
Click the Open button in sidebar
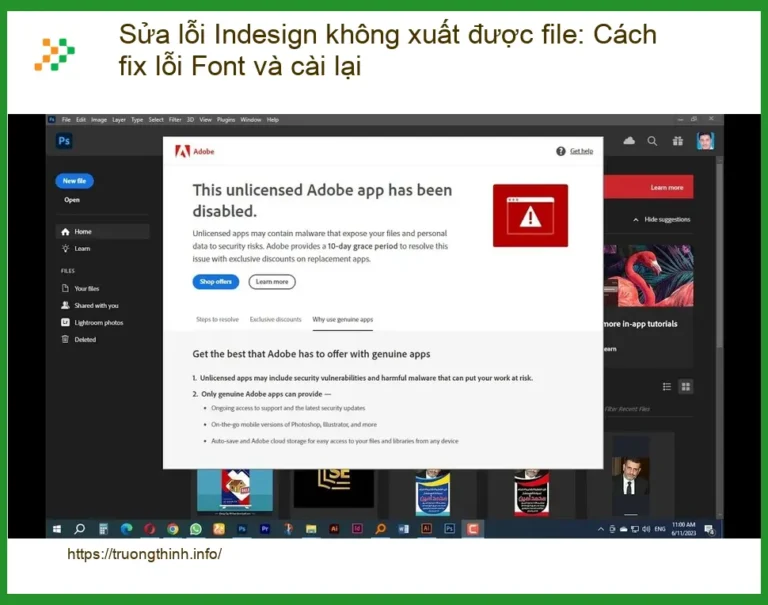point(72,200)
